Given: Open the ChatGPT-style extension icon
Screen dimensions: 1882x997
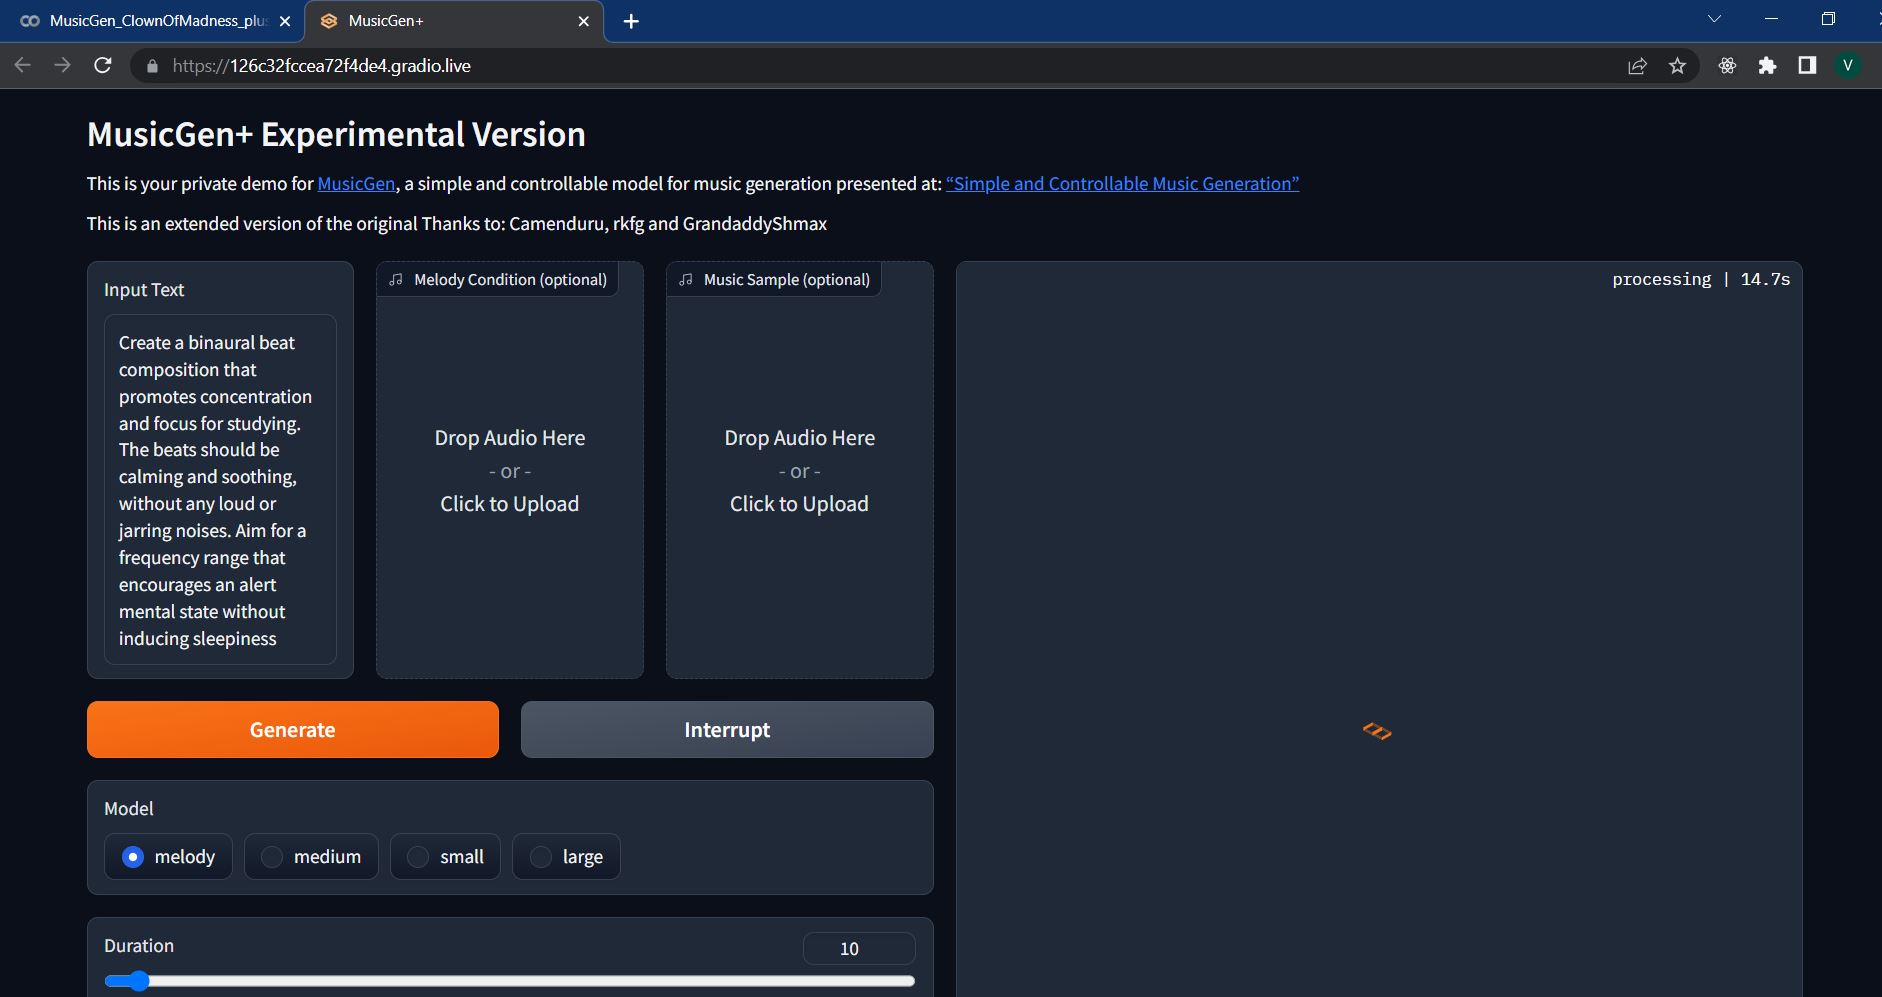Looking at the screenshot, I should [x=1727, y=66].
